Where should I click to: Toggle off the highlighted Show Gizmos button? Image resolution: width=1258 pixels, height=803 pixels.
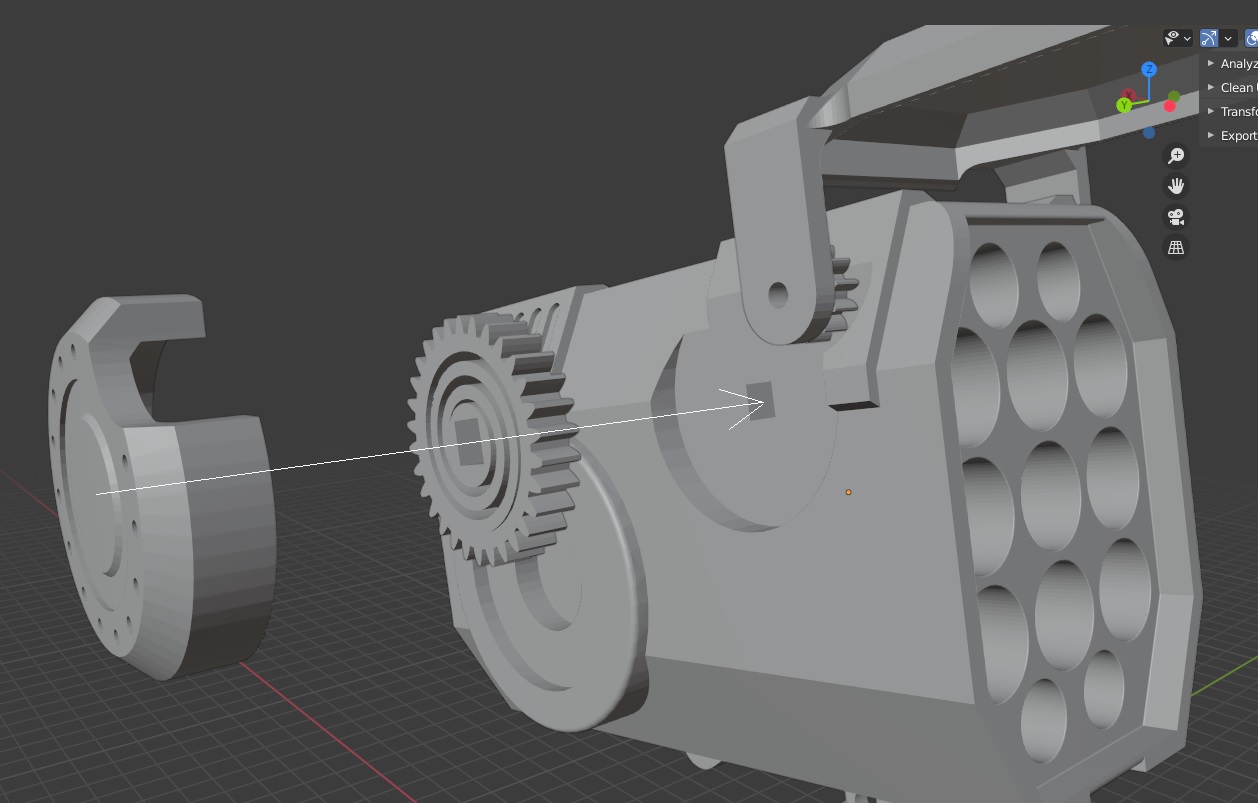coord(1207,37)
